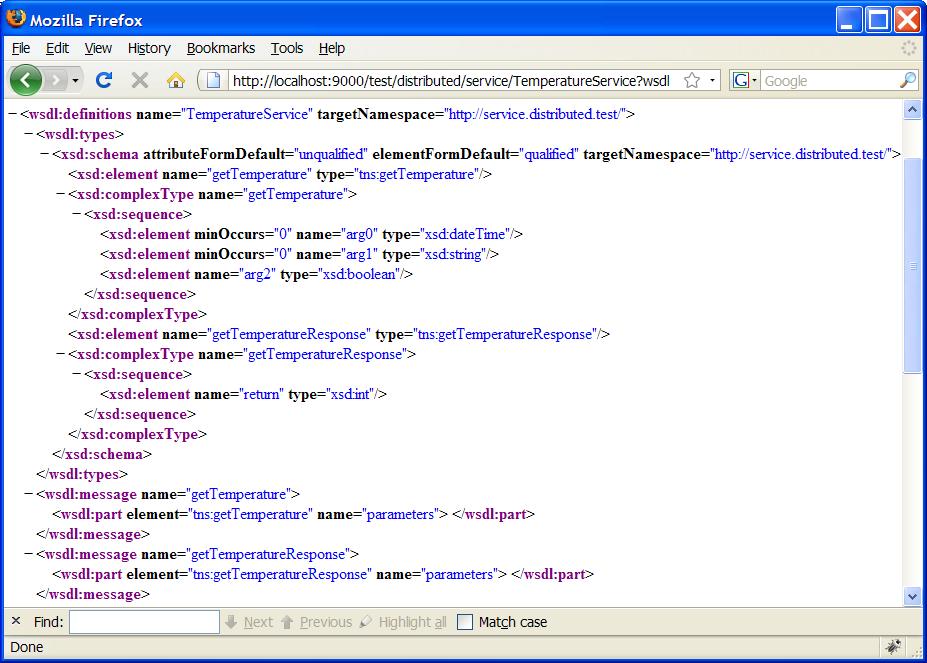The image size is (927, 663).
Task: Click the Reload page icon
Action: point(104,80)
